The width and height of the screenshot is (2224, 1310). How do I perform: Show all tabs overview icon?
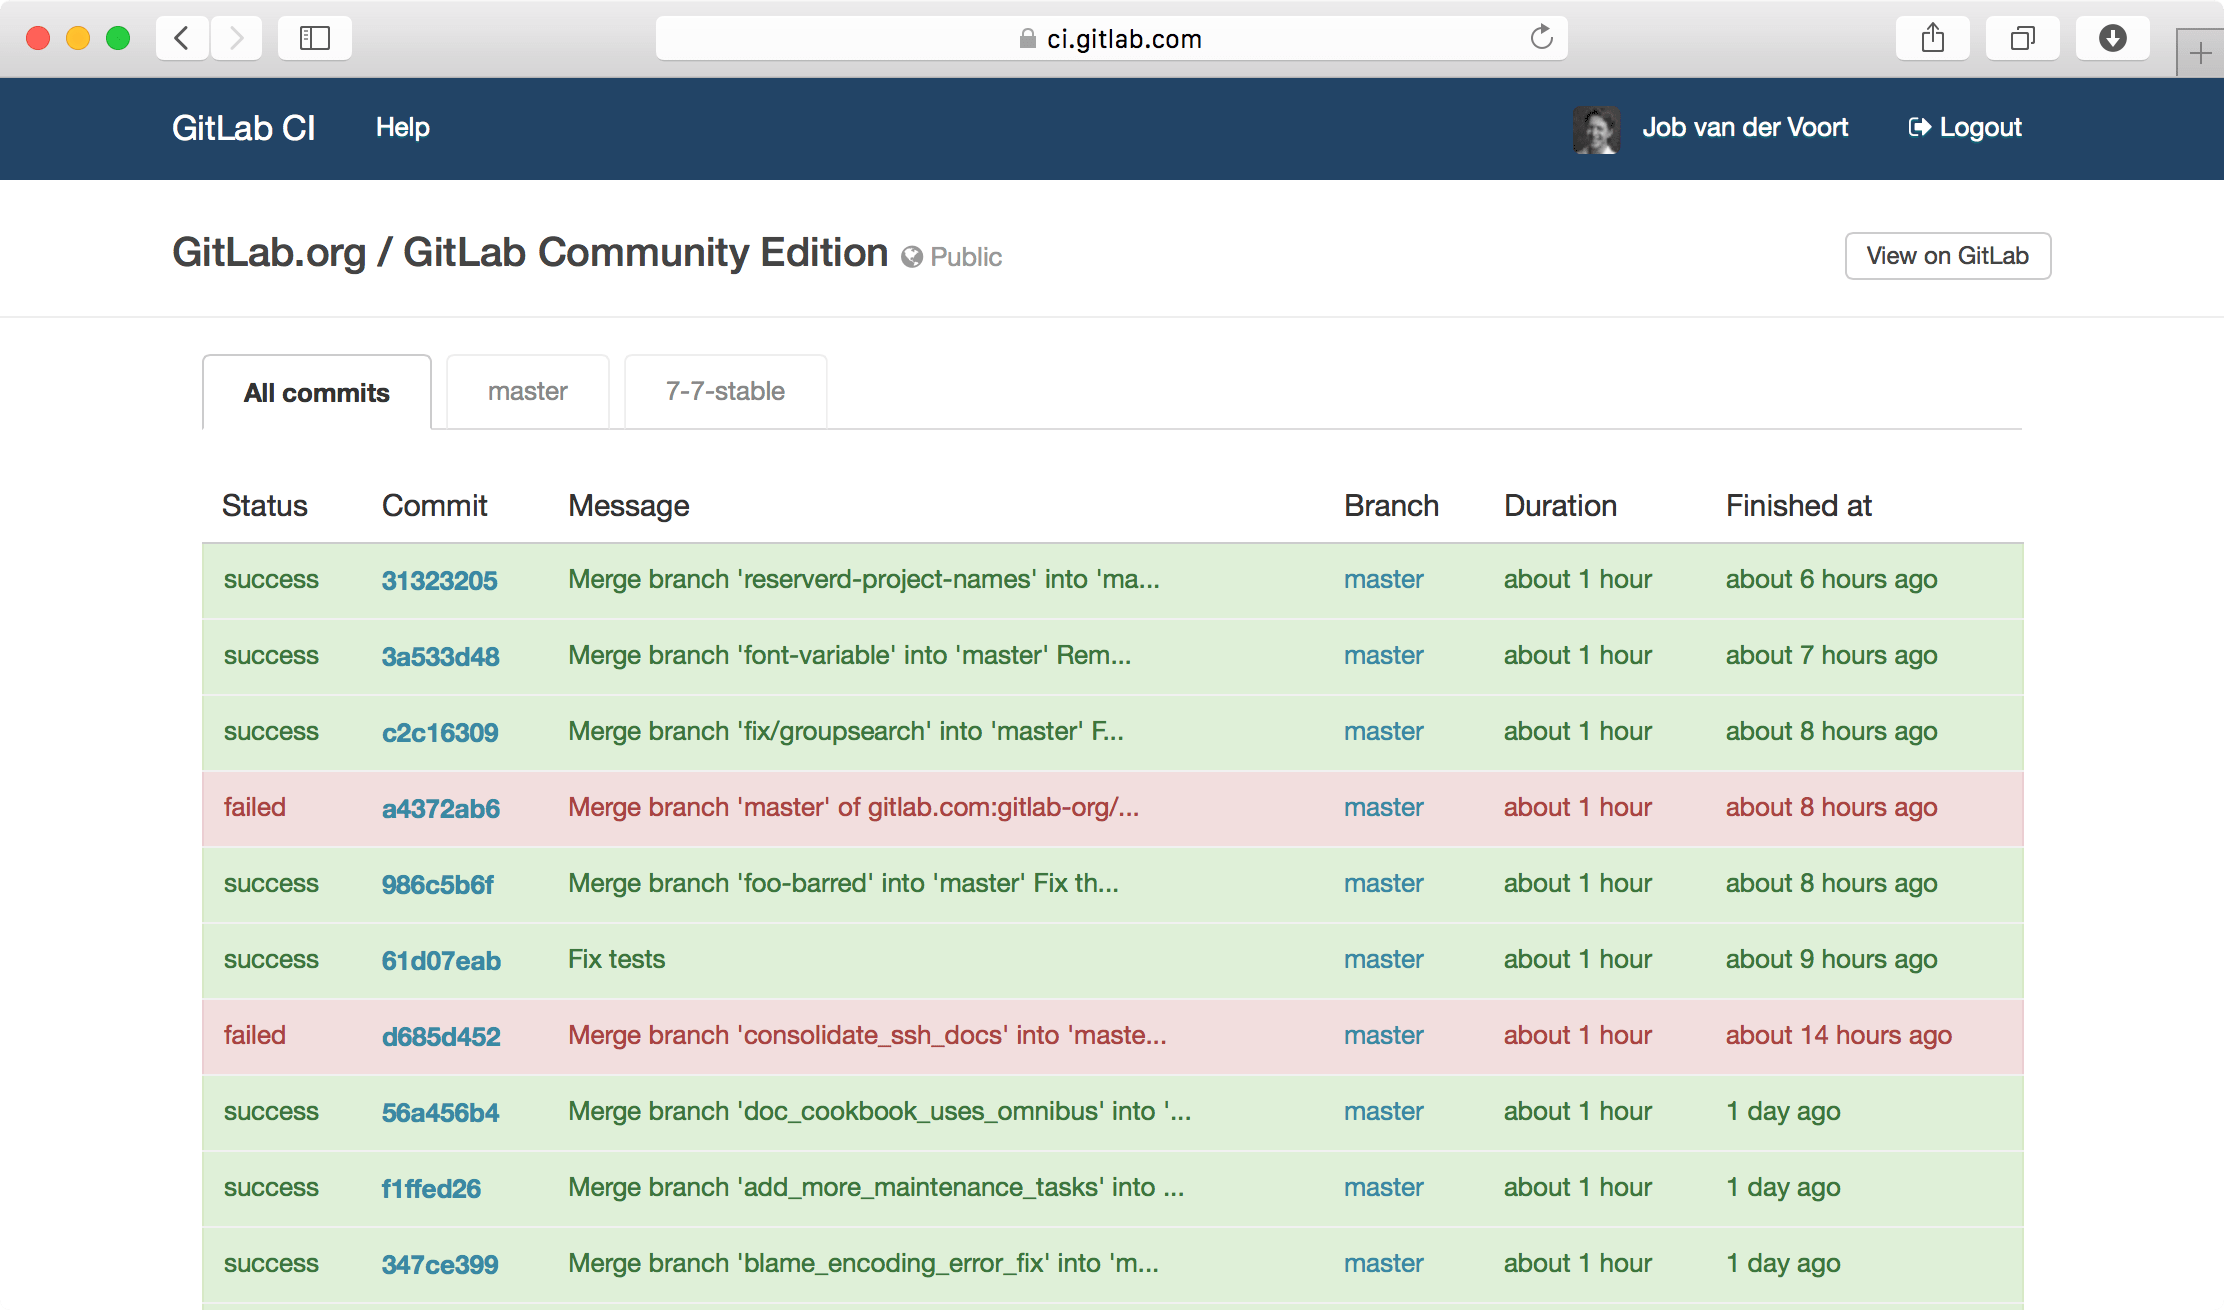click(2022, 39)
